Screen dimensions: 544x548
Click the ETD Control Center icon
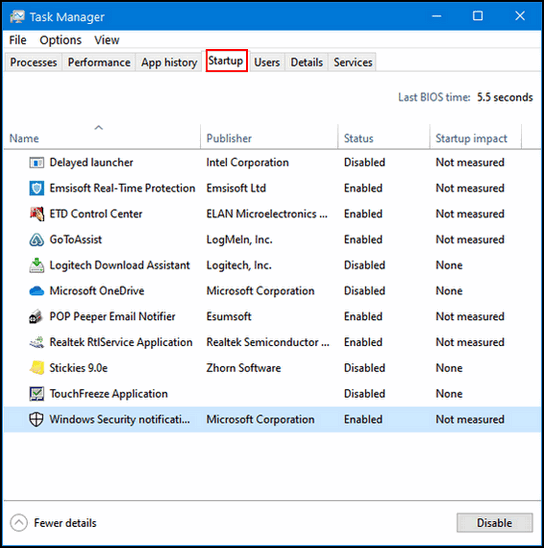point(36,214)
